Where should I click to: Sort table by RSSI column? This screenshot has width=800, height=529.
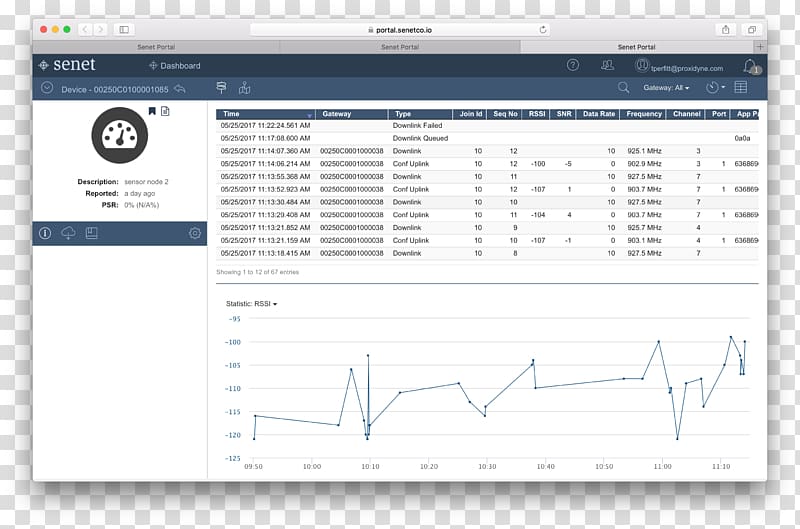[536, 114]
